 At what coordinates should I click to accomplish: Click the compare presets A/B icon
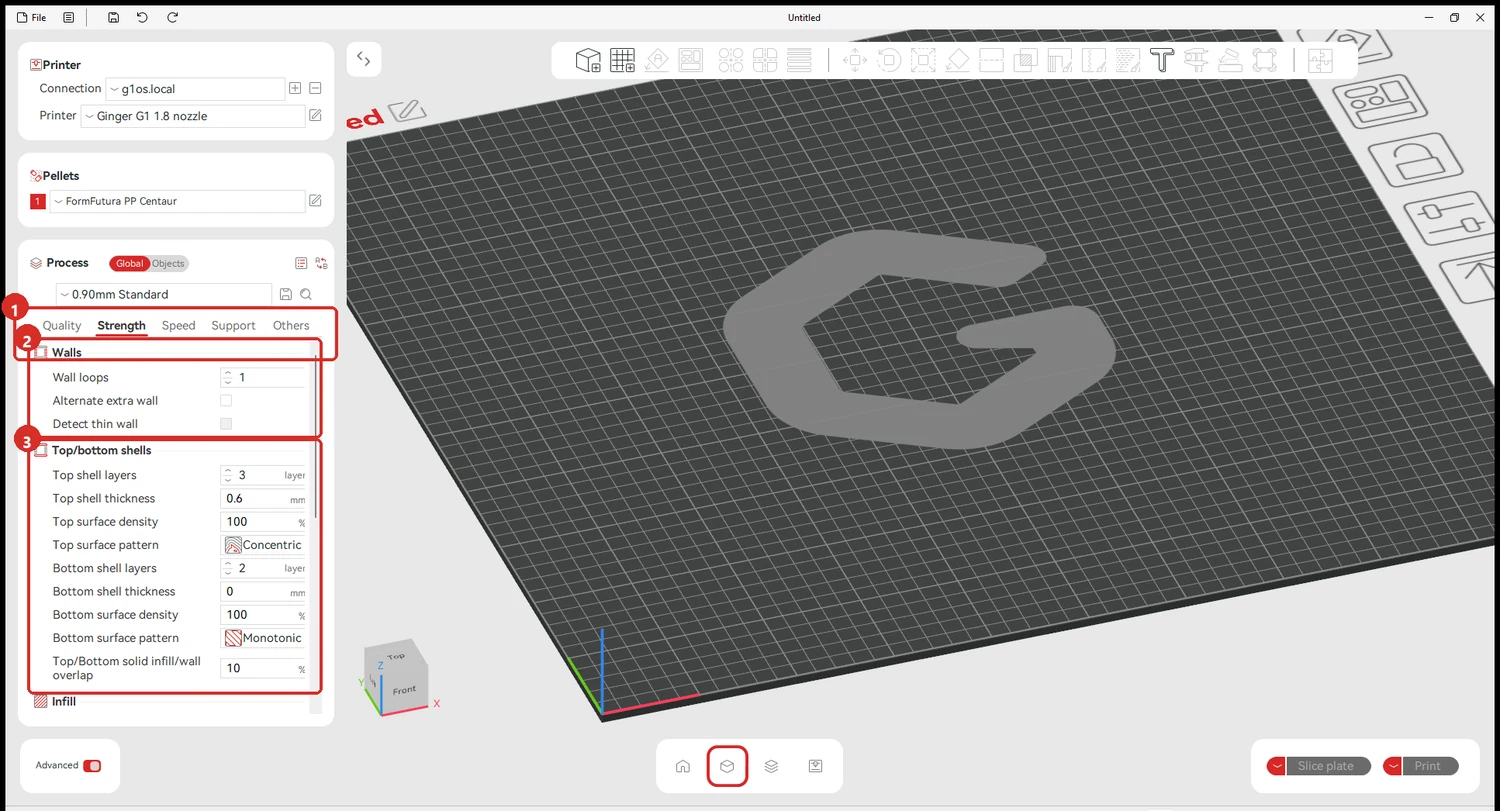[x=321, y=263]
